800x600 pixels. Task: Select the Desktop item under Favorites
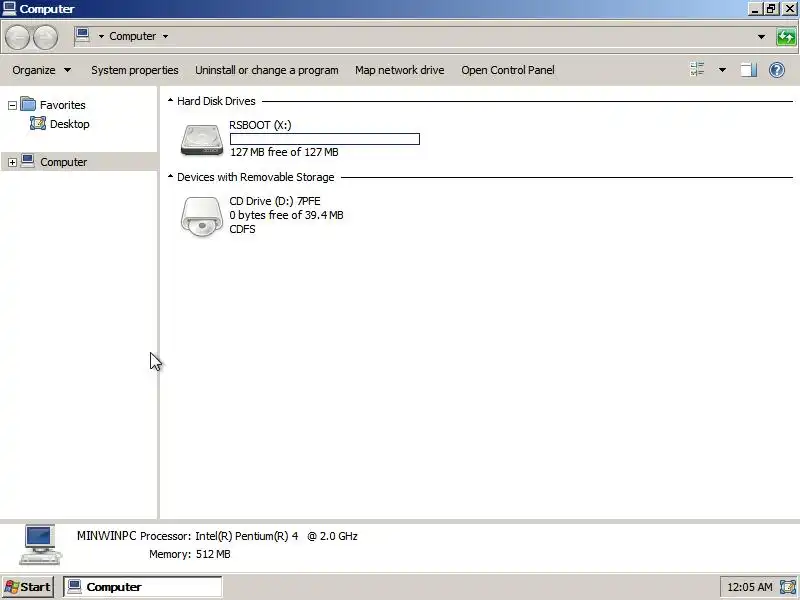[x=69, y=124]
